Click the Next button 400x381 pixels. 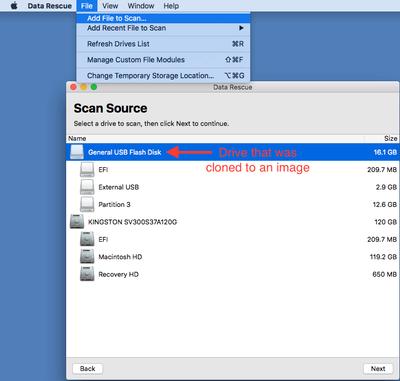(x=378, y=368)
